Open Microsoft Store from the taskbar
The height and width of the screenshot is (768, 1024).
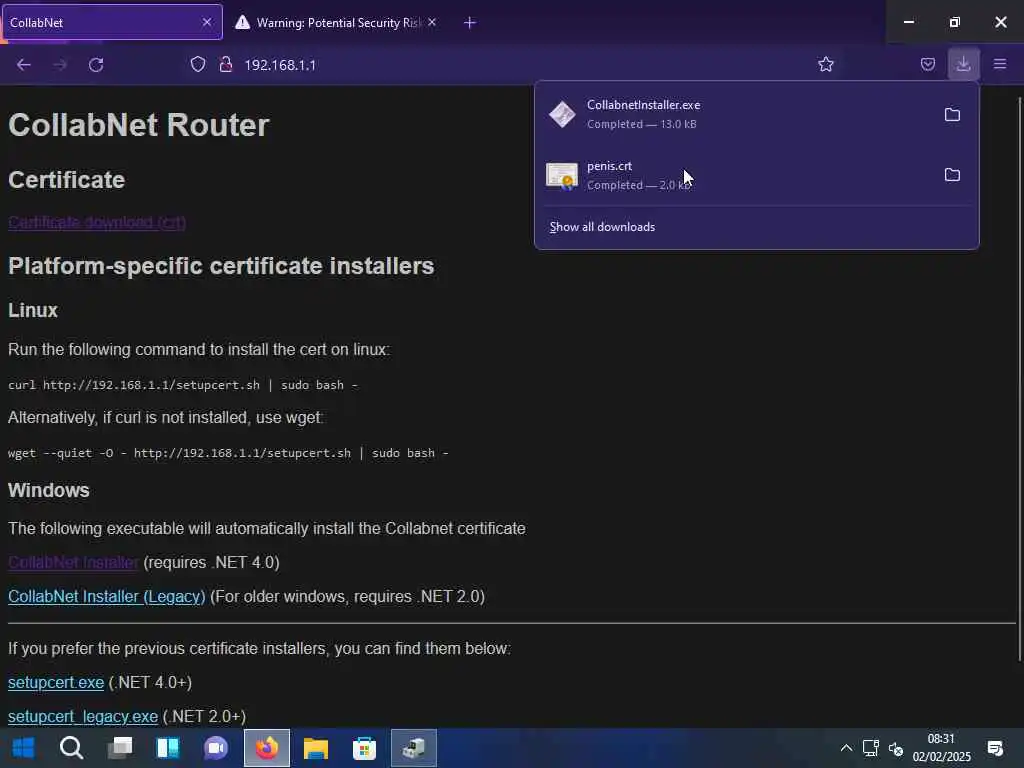click(x=364, y=748)
